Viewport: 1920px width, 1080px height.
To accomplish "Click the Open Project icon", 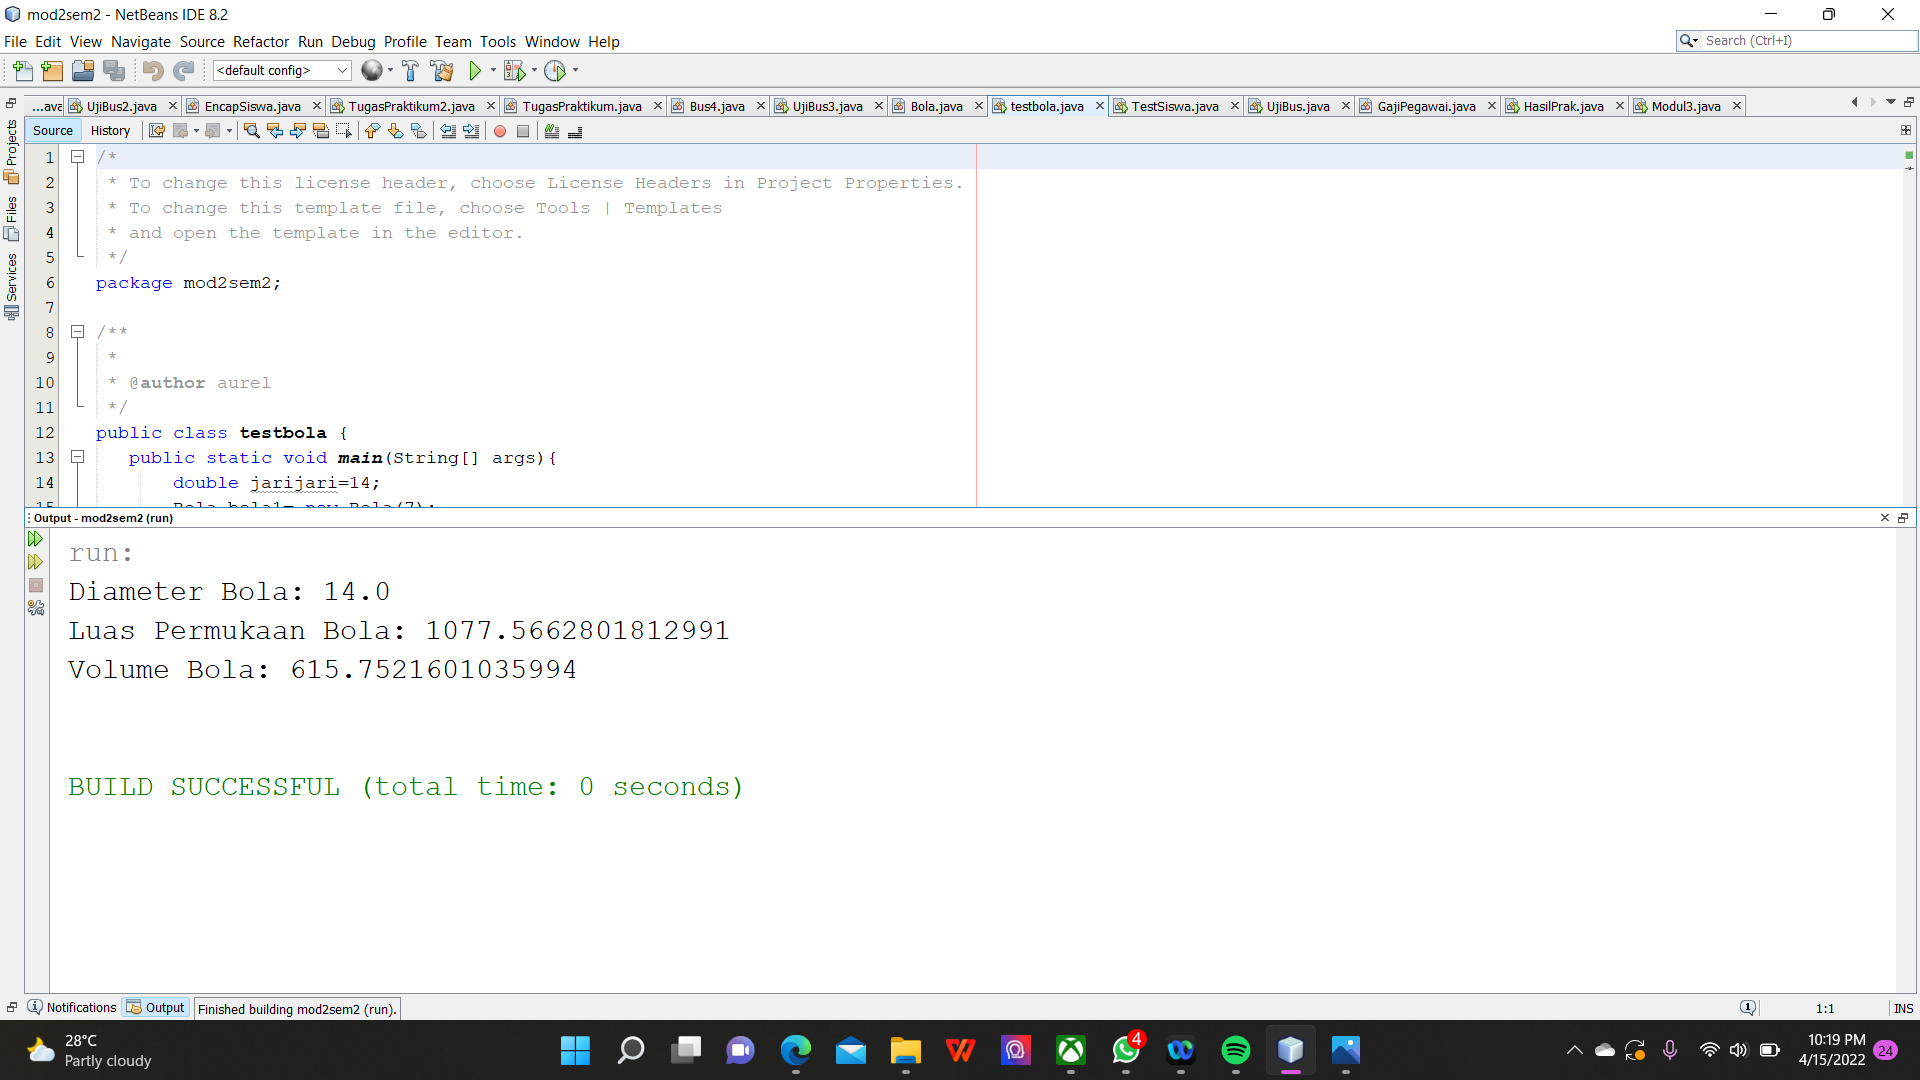I will click(x=83, y=70).
